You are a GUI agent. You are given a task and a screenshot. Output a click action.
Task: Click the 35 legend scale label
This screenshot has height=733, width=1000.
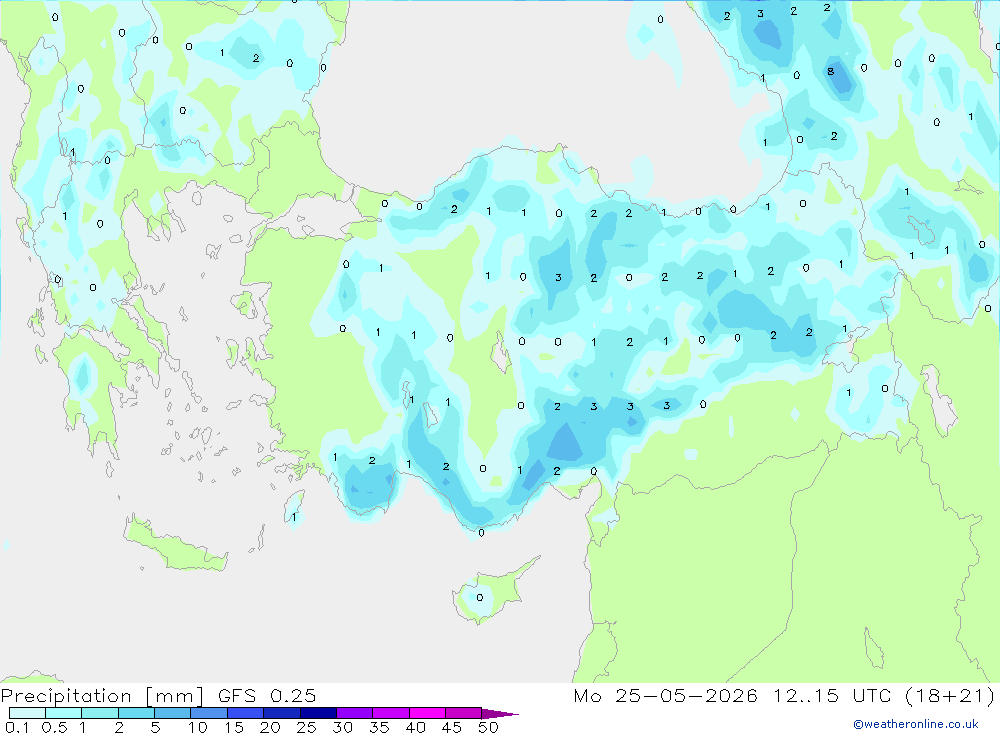click(x=379, y=727)
